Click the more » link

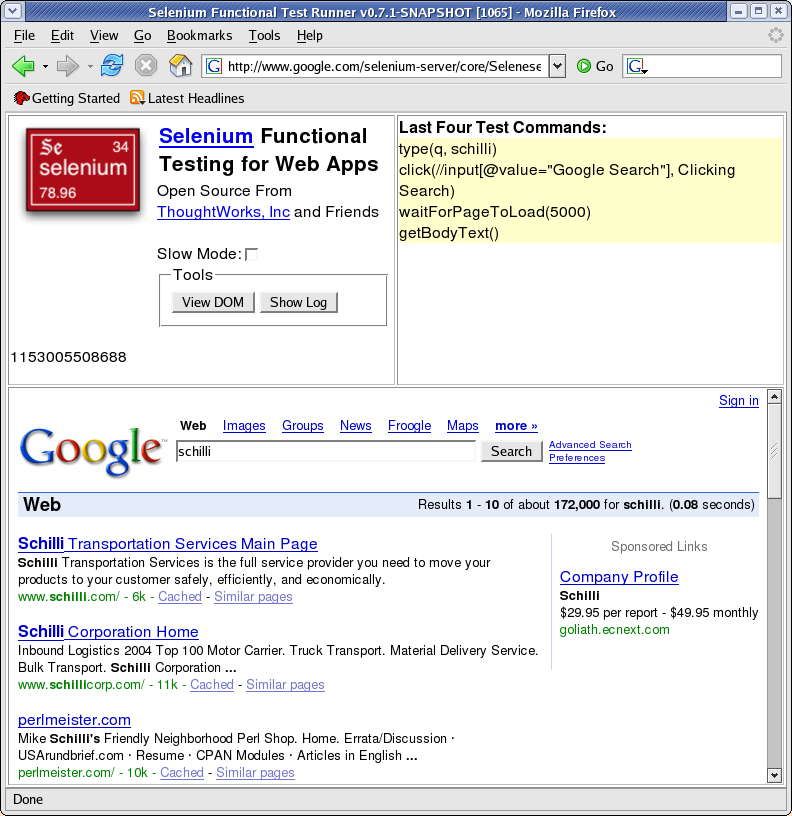pos(516,426)
